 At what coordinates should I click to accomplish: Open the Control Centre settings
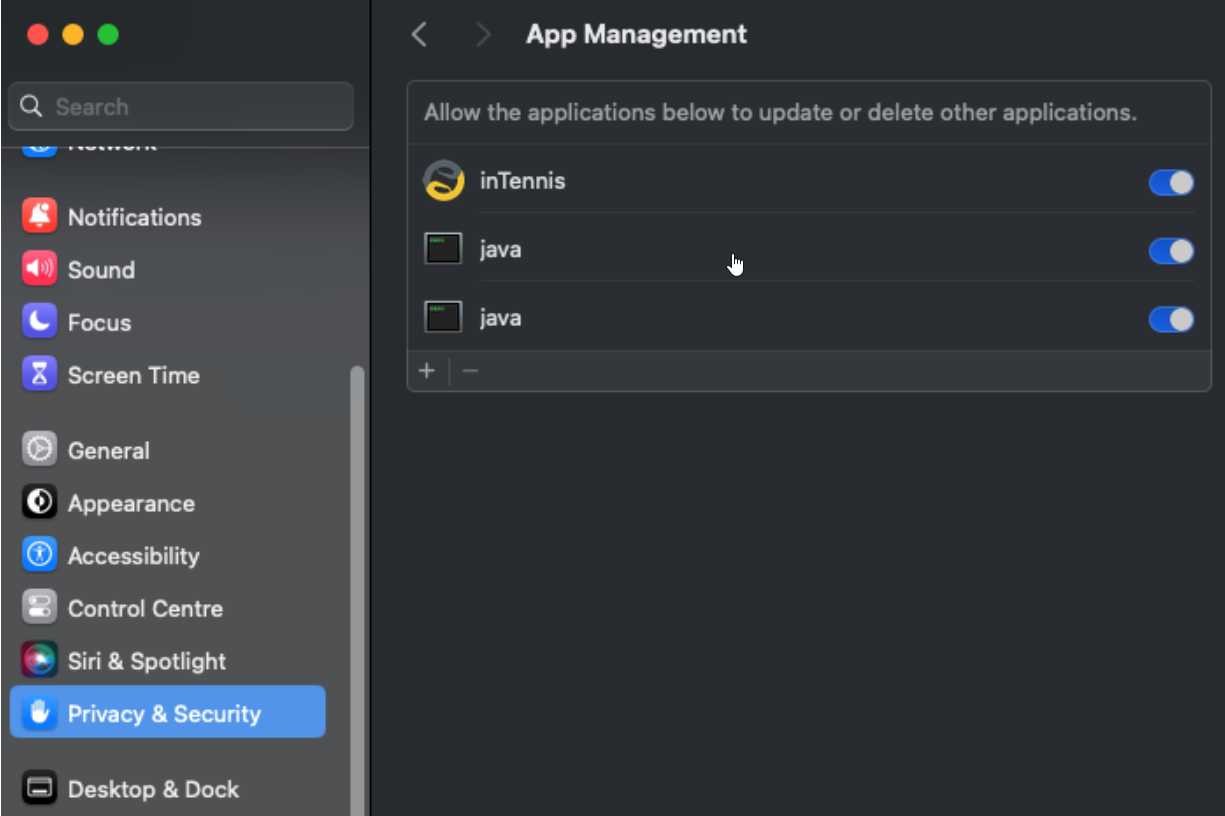[x=145, y=608]
